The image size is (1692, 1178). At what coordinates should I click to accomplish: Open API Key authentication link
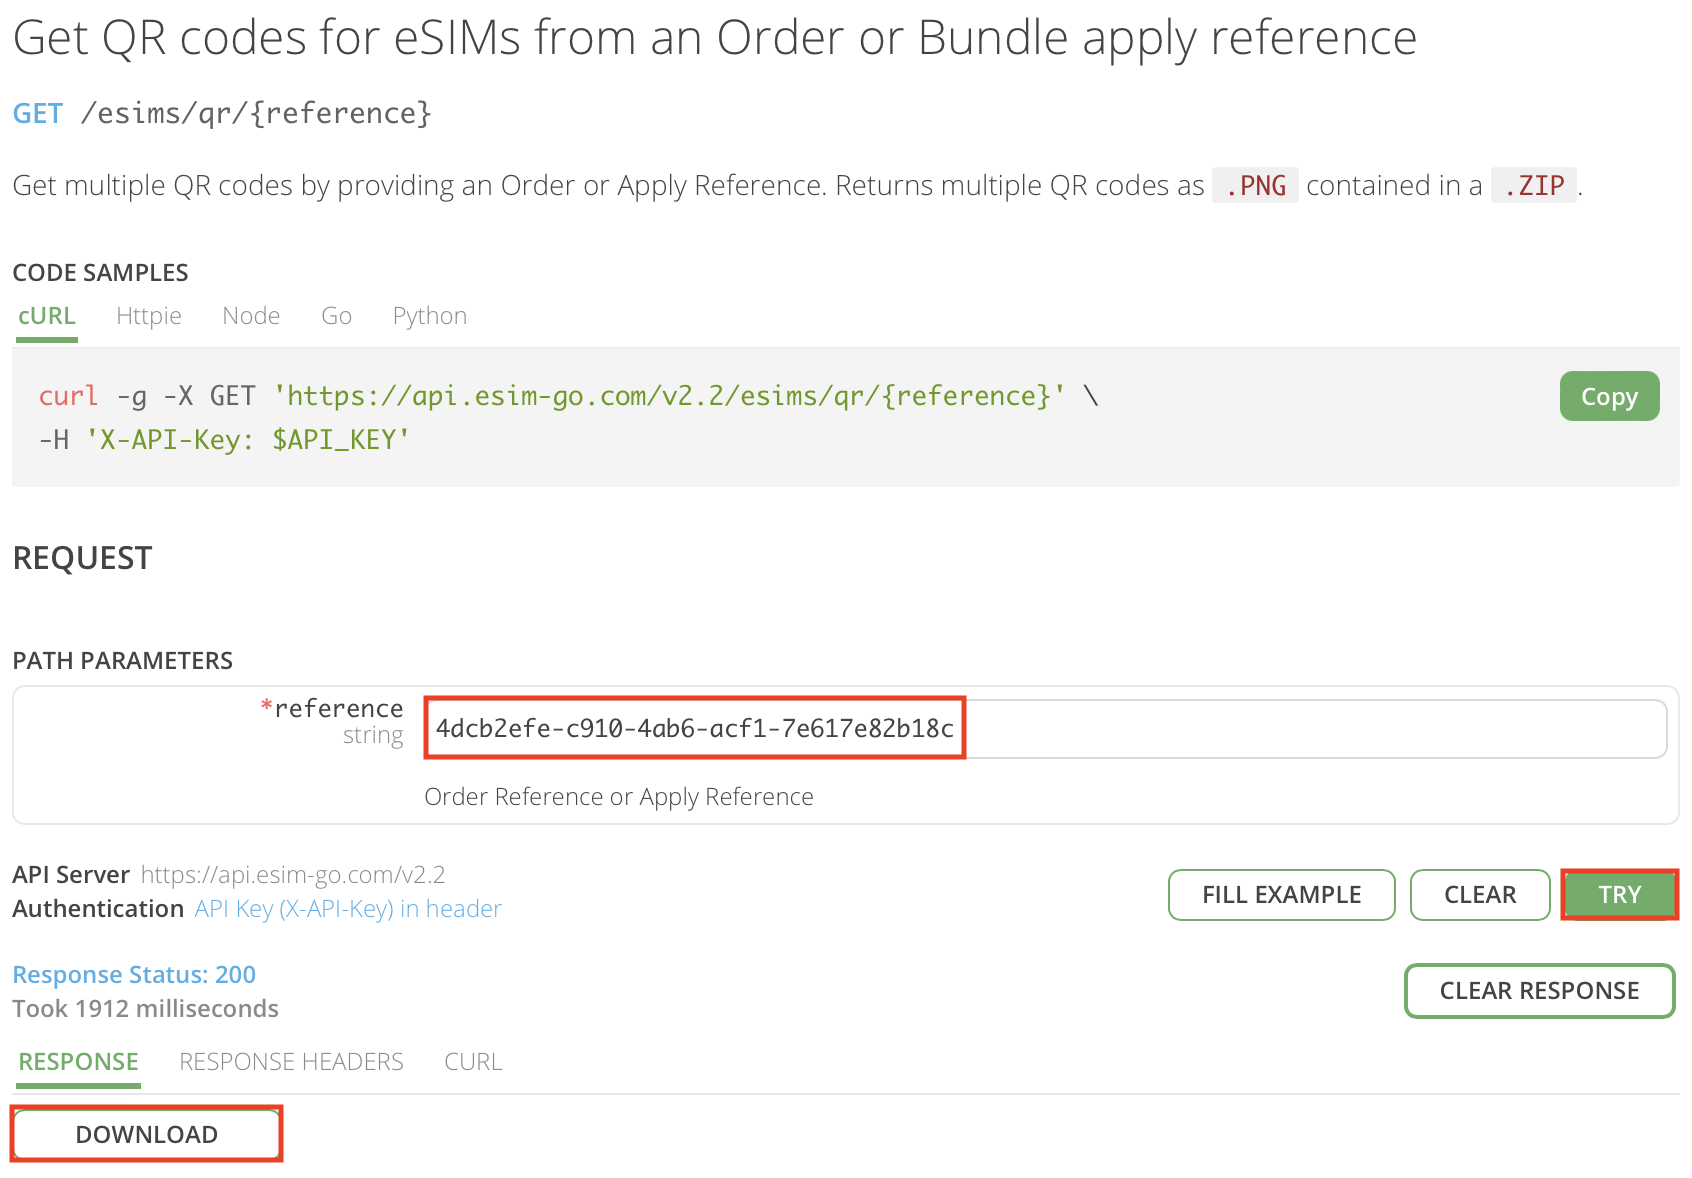point(348,908)
